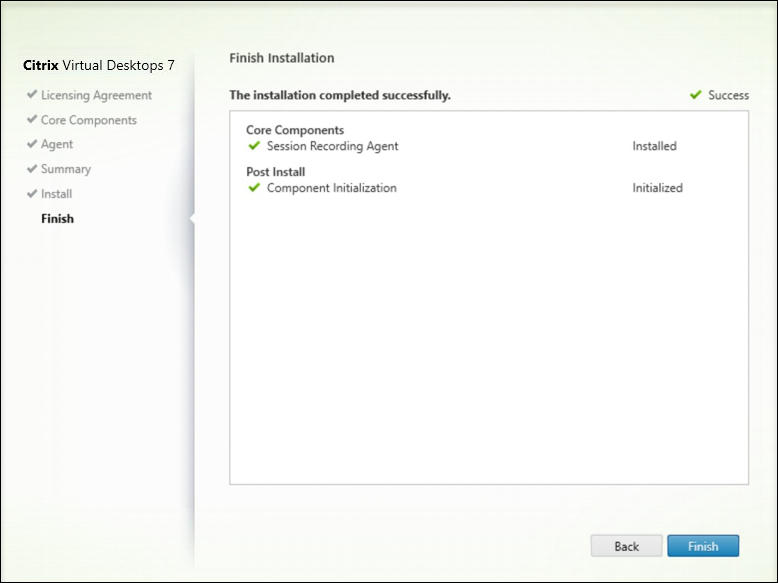Viewport: 778px width, 583px height.
Task: Click checkmark icon beside Core Components step
Action: click(32, 120)
